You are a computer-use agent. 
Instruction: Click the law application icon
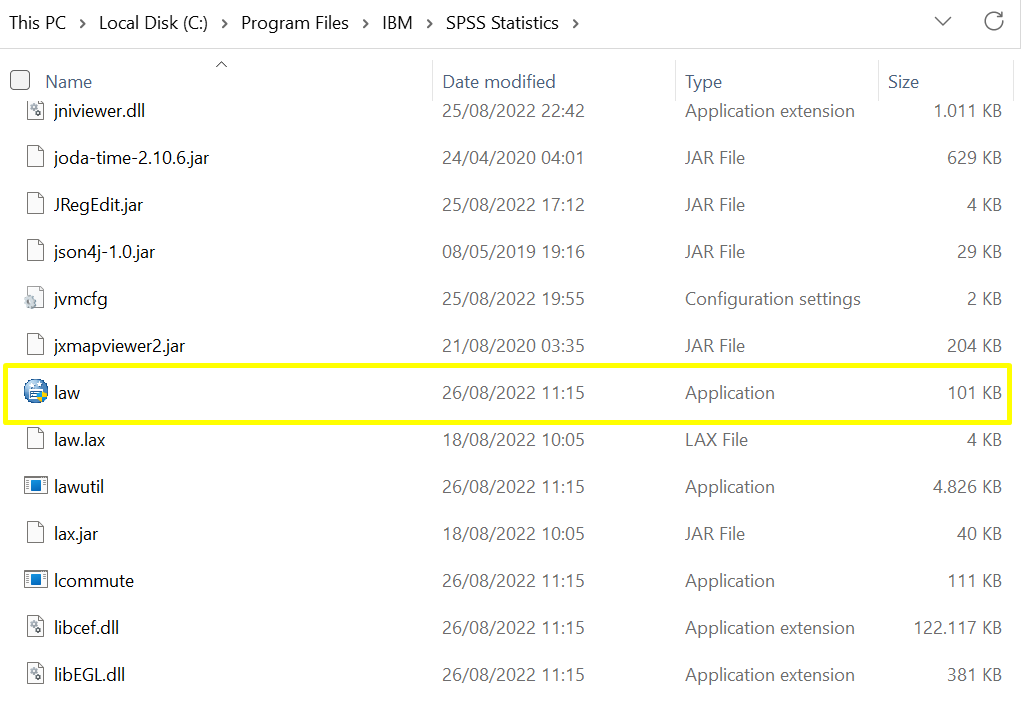[36, 393]
